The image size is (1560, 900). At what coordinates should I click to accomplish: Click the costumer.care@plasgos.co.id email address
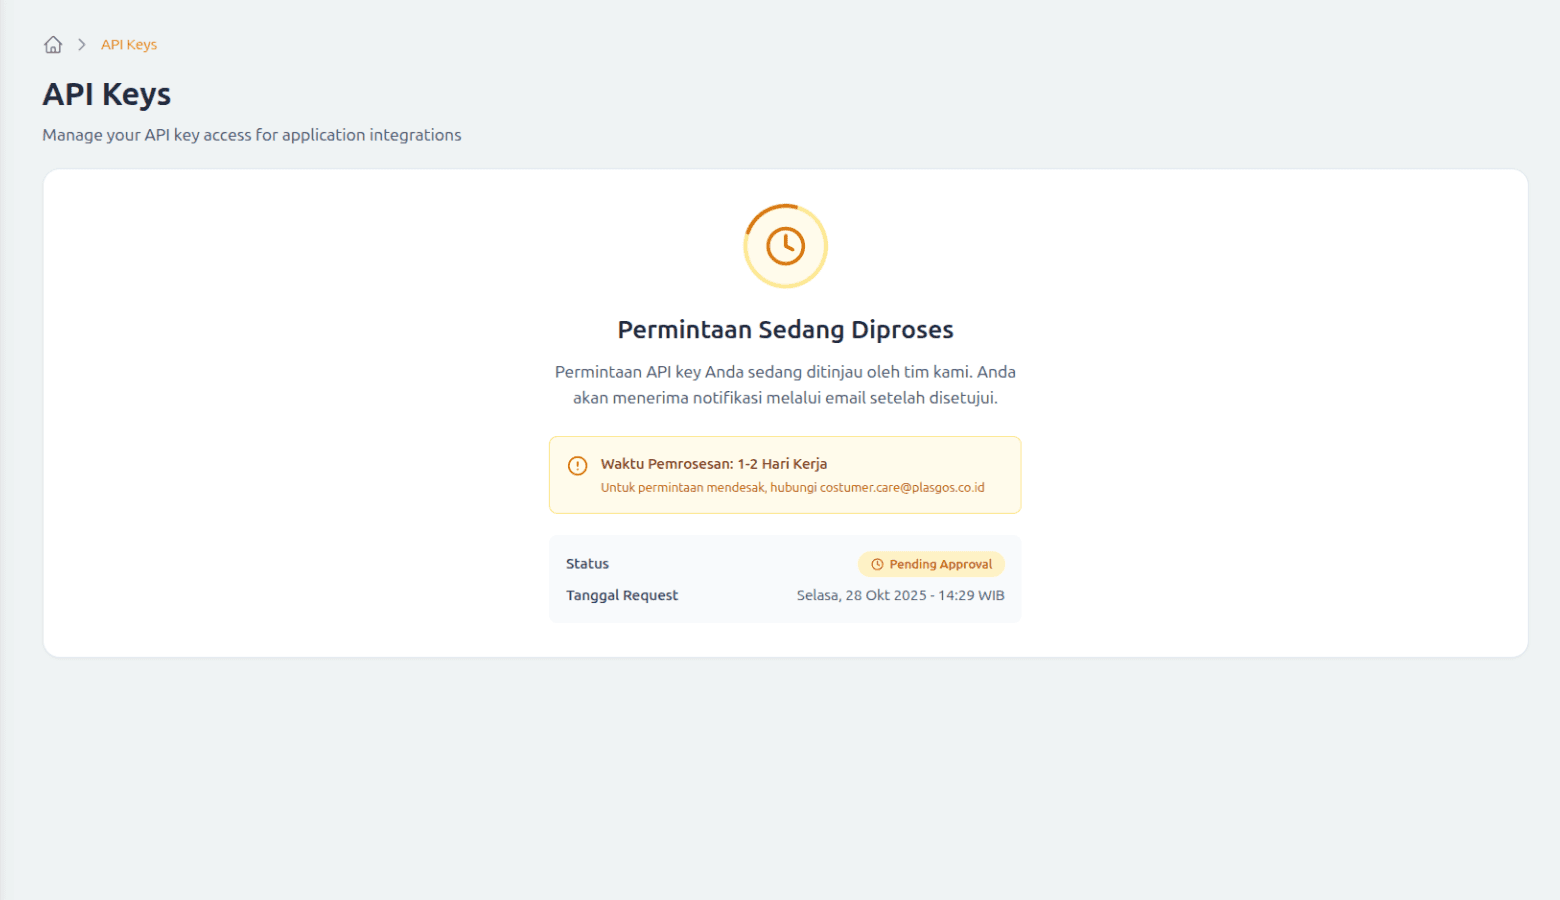click(x=902, y=488)
